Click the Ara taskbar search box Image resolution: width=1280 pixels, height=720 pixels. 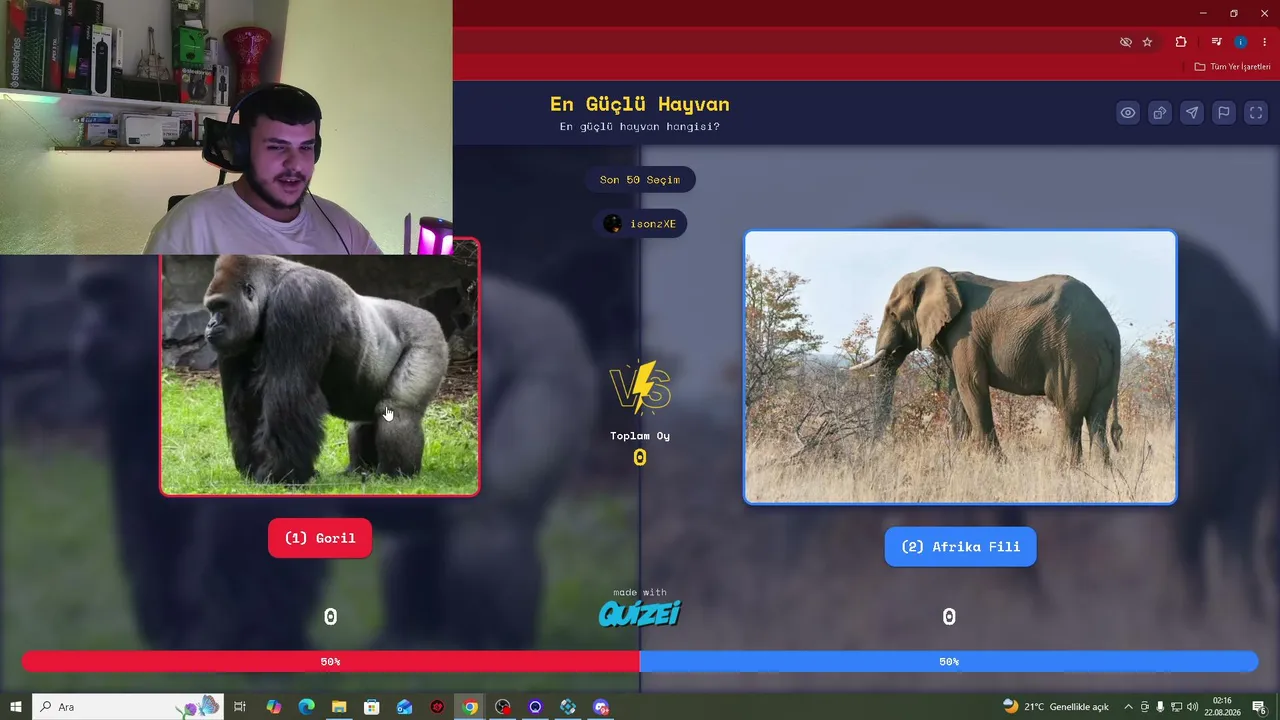coord(128,707)
